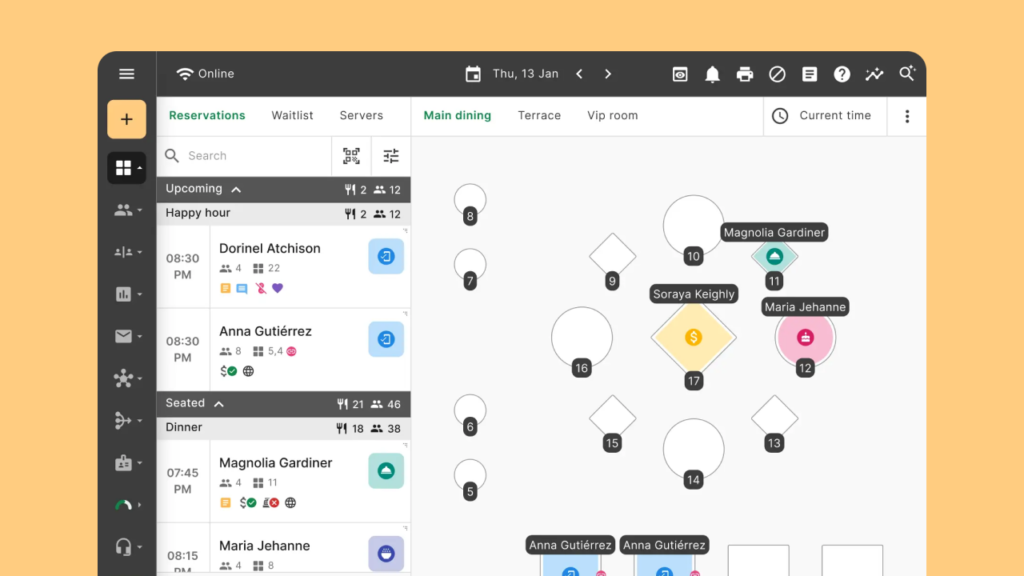Collapse the Seated section
Viewport: 1024px width, 576px height.
(219, 403)
